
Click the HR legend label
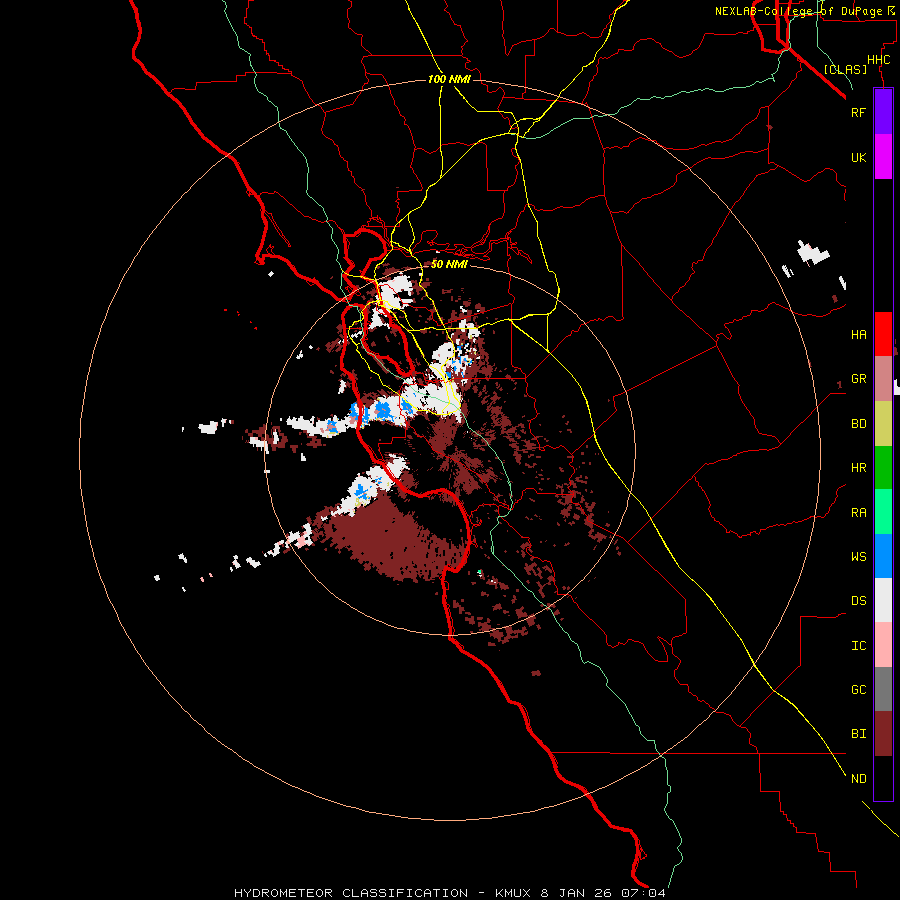(858, 468)
